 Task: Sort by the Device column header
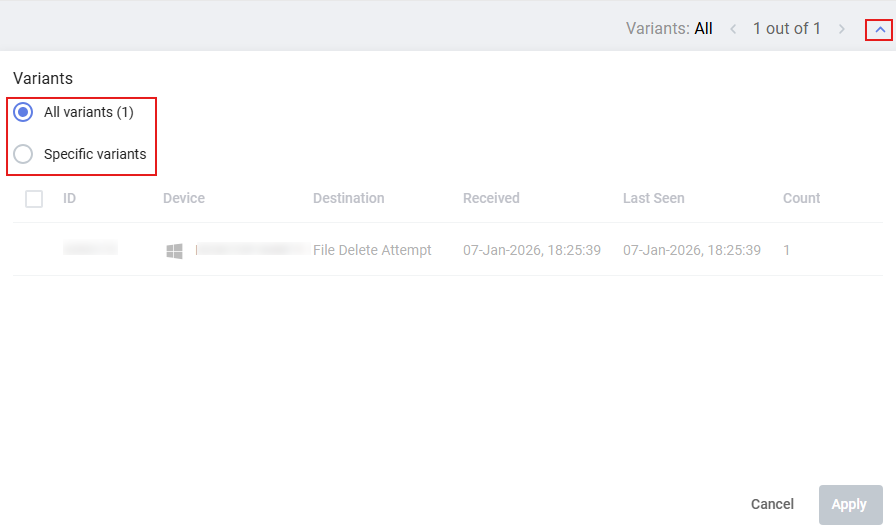coord(184,199)
